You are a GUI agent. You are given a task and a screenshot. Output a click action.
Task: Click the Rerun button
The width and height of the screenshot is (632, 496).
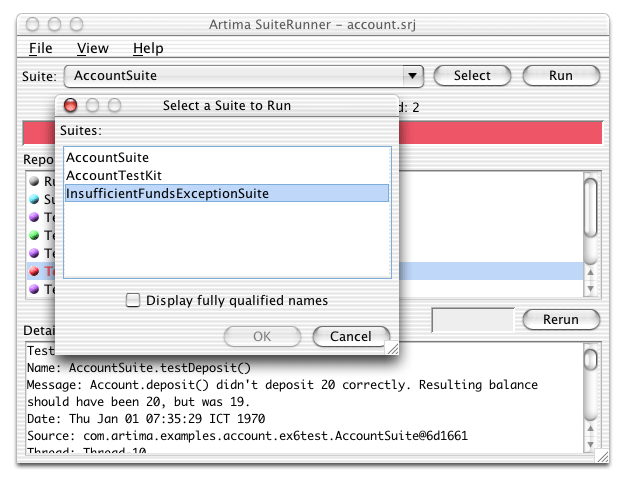(561, 320)
